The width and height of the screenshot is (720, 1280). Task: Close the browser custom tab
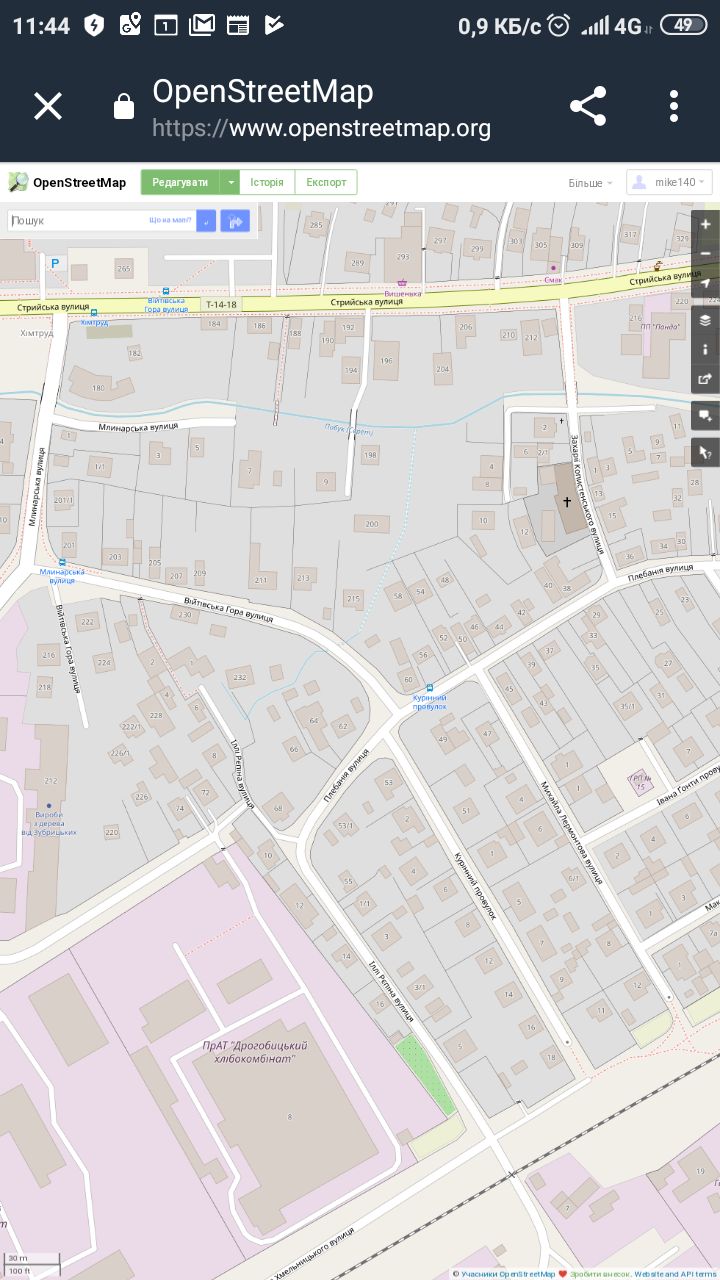48,106
